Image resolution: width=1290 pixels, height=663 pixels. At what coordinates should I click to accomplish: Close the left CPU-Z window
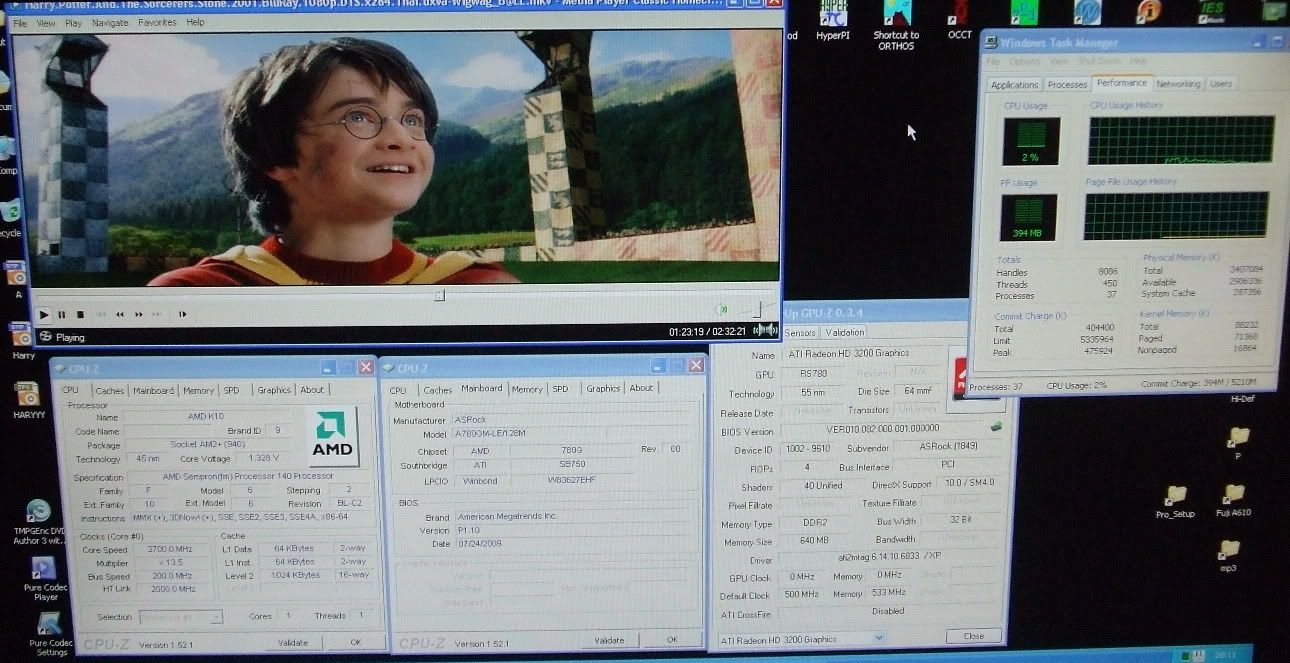pyautogui.click(x=365, y=368)
